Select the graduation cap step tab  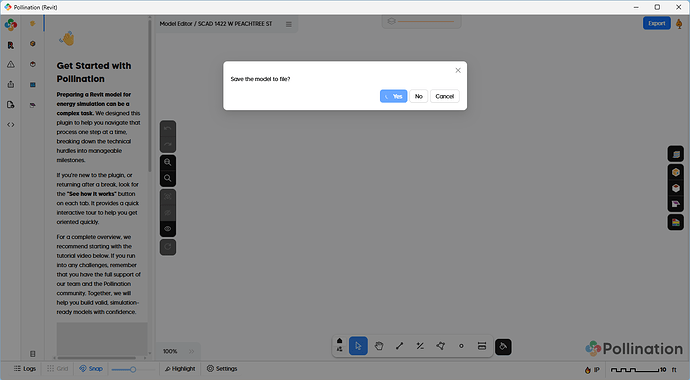click(x=33, y=105)
